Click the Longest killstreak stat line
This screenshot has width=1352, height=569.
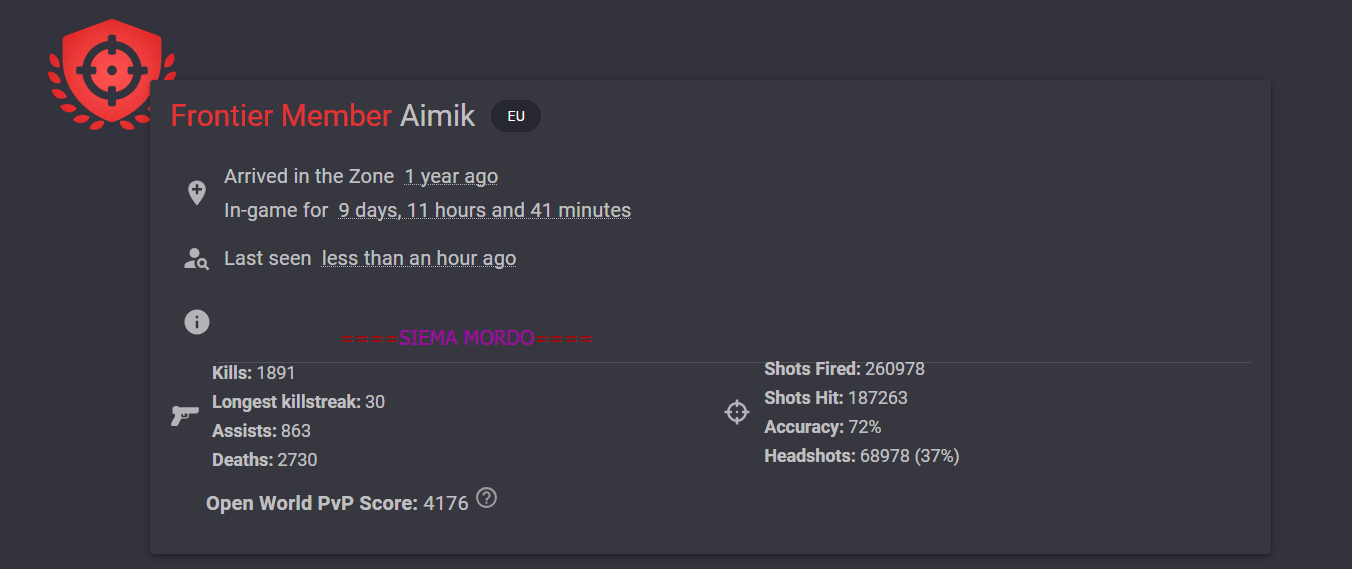tap(298, 402)
